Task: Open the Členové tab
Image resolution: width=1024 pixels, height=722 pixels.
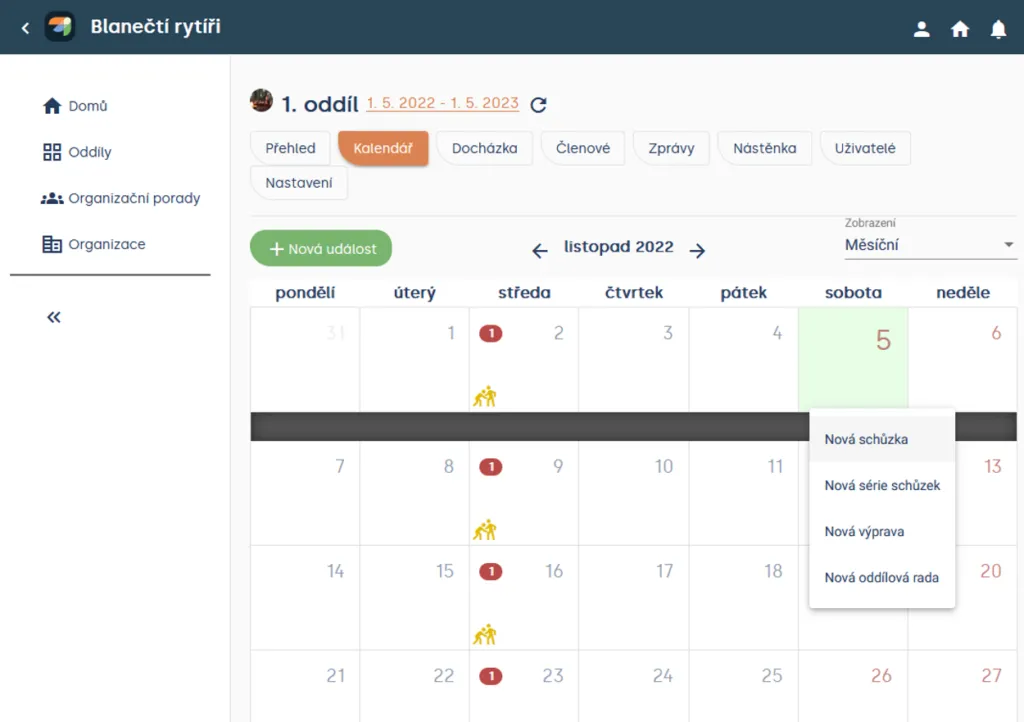Action: click(583, 148)
